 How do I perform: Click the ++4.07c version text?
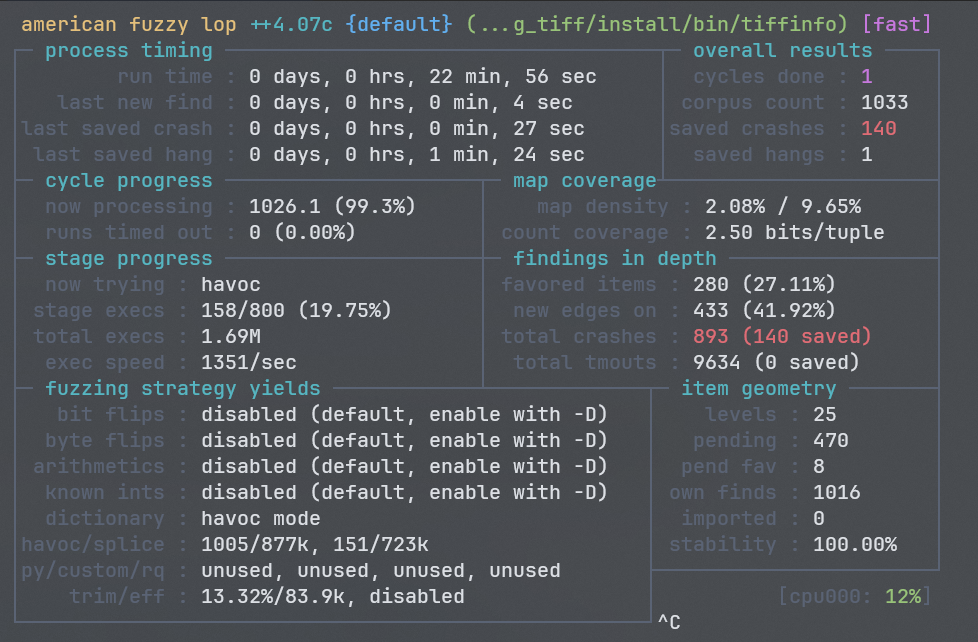point(291,24)
